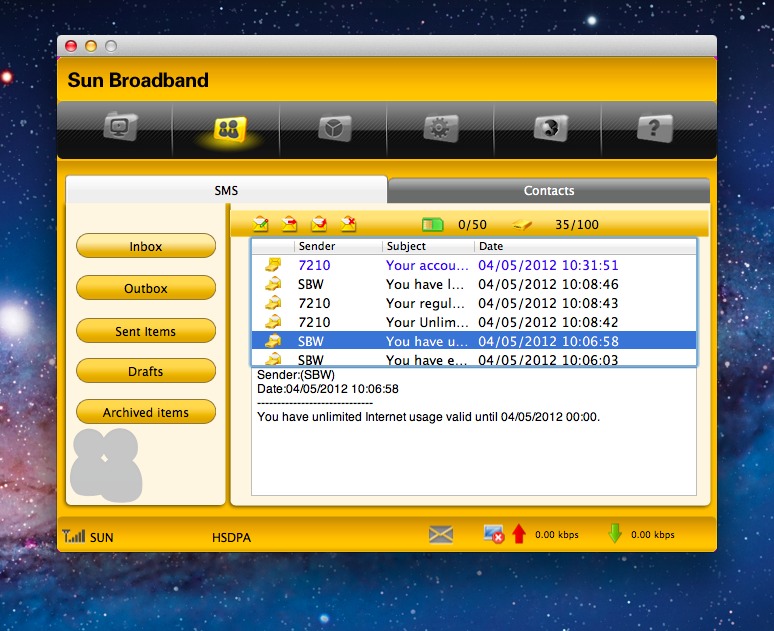Select the SMS and contacts icon

[230, 129]
